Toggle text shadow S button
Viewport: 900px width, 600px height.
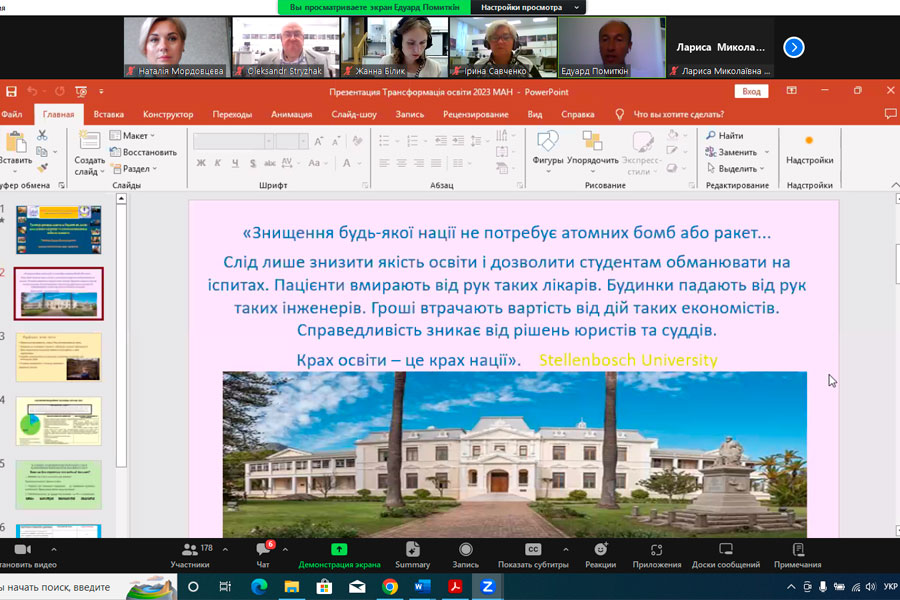[253, 163]
